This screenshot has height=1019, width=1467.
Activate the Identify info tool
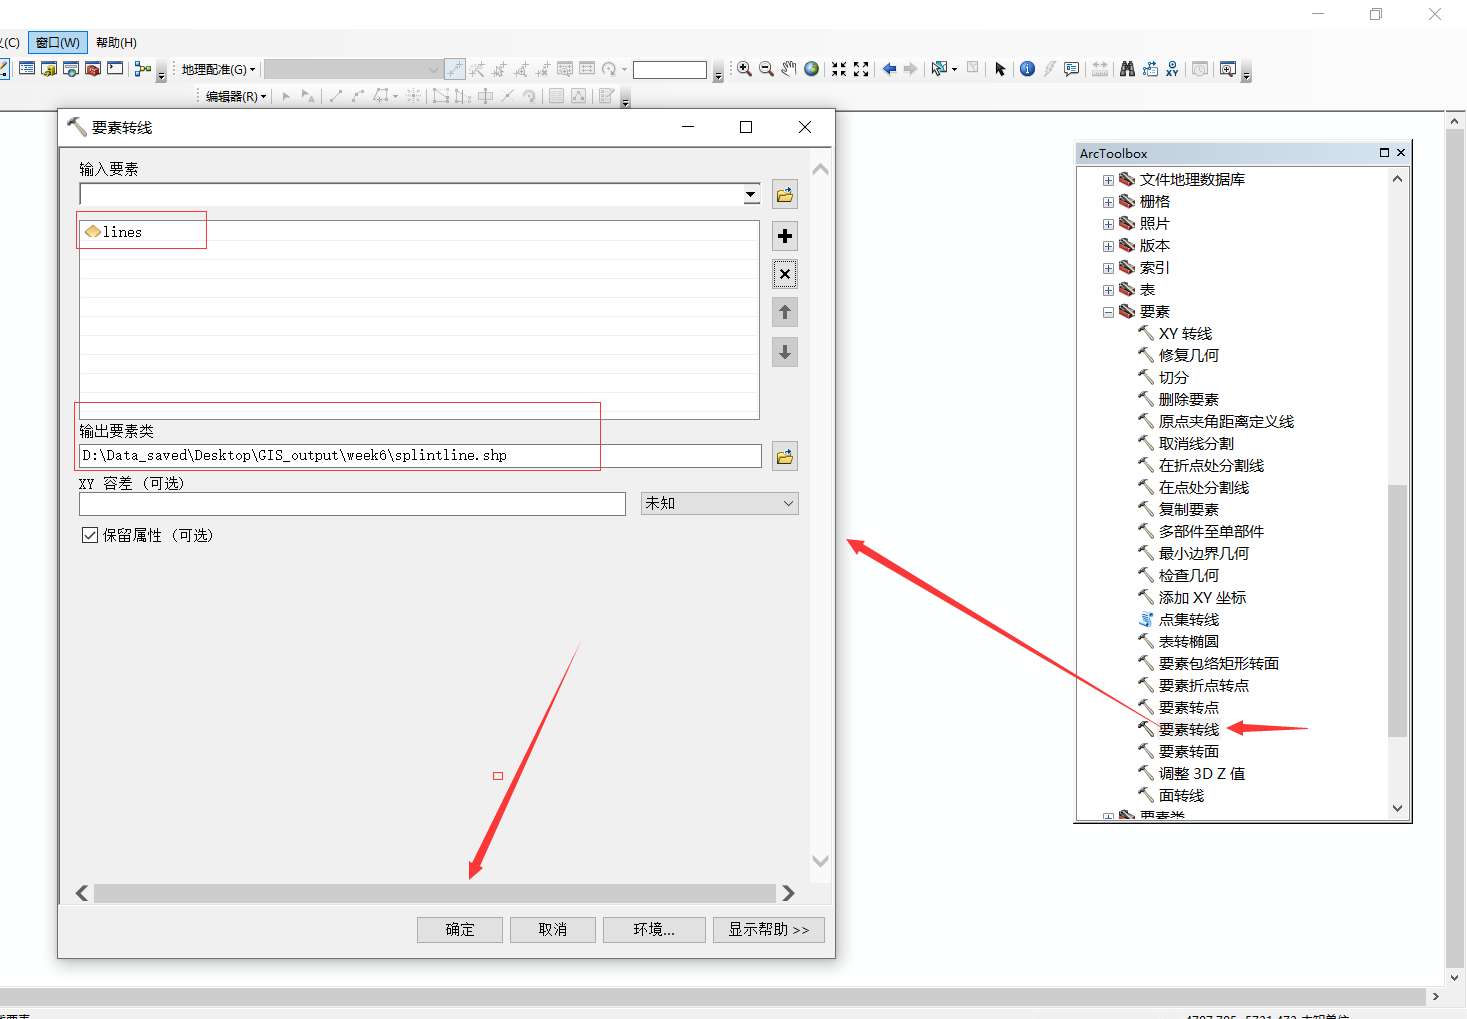(x=1027, y=69)
